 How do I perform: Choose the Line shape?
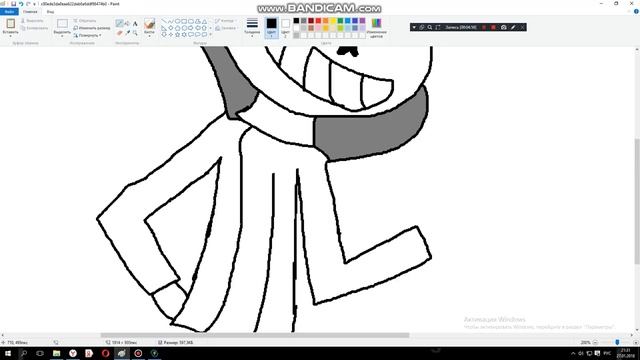[x=164, y=21]
